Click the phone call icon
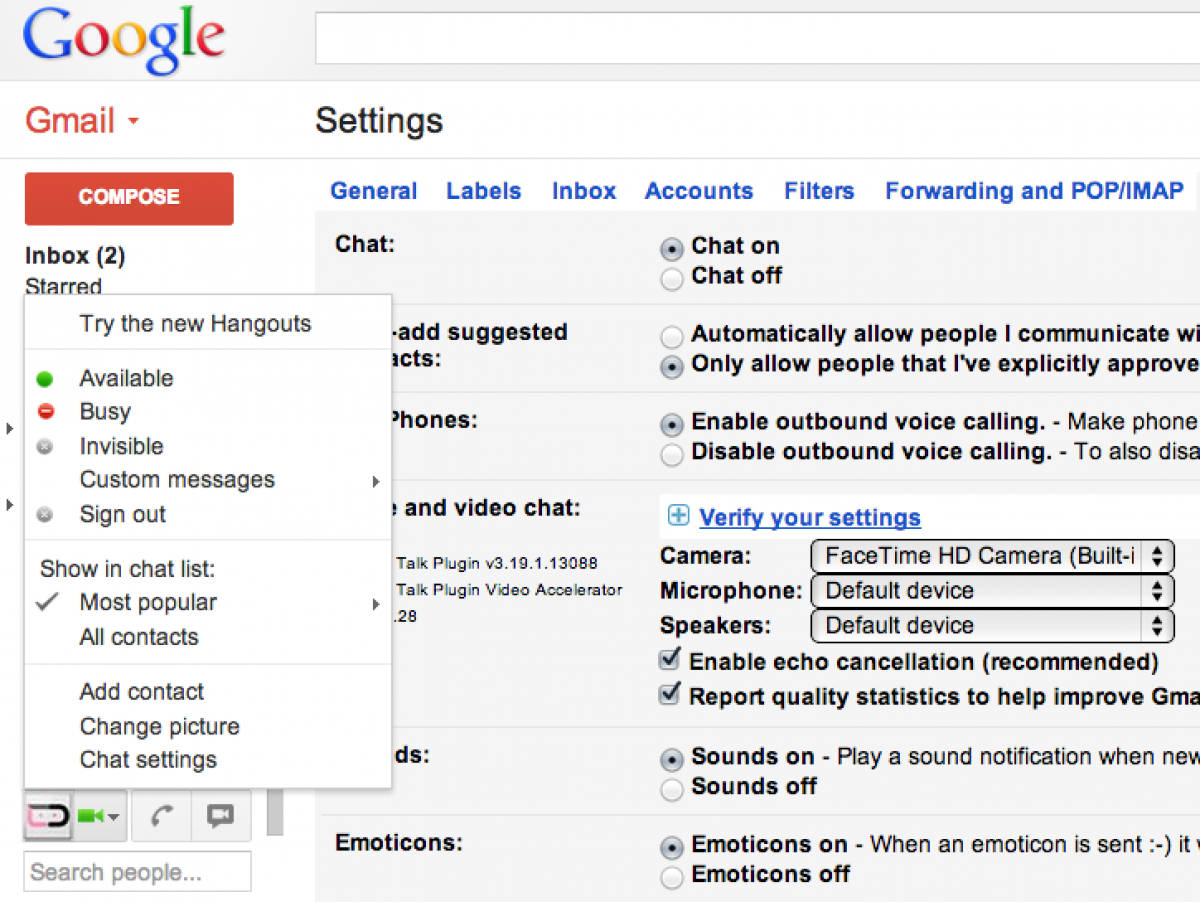This screenshot has width=1200, height=902. point(161,816)
